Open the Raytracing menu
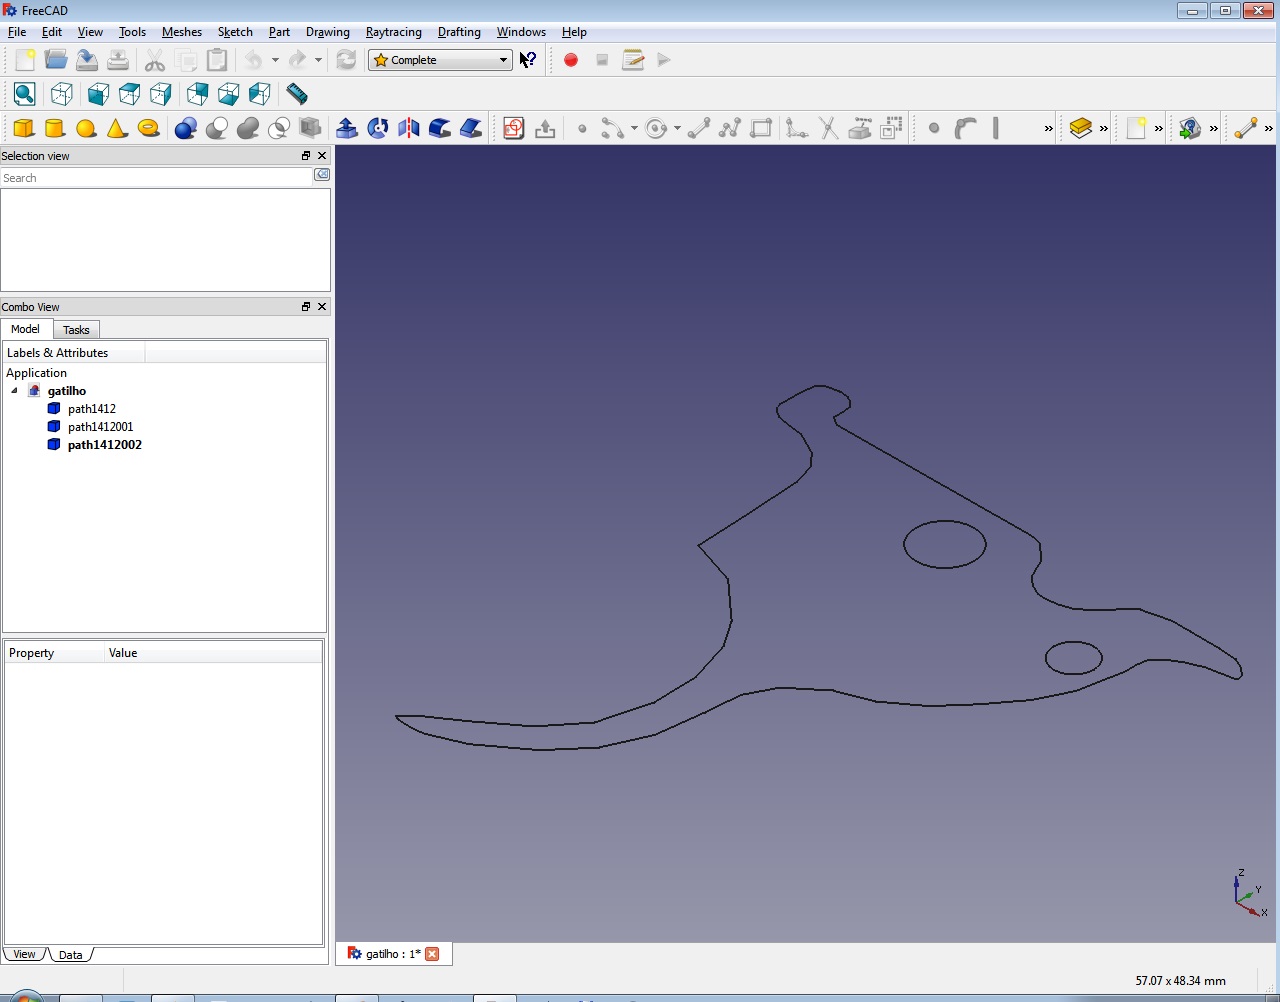The height and width of the screenshot is (1002, 1280). pyautogui.click(x=394, y=32)
